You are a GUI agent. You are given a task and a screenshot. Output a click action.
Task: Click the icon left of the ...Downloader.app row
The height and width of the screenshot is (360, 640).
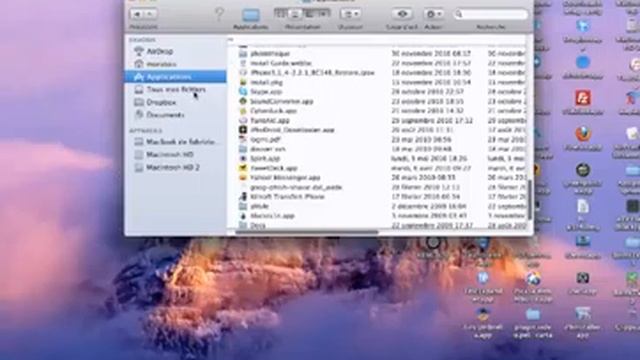[243, 130]
